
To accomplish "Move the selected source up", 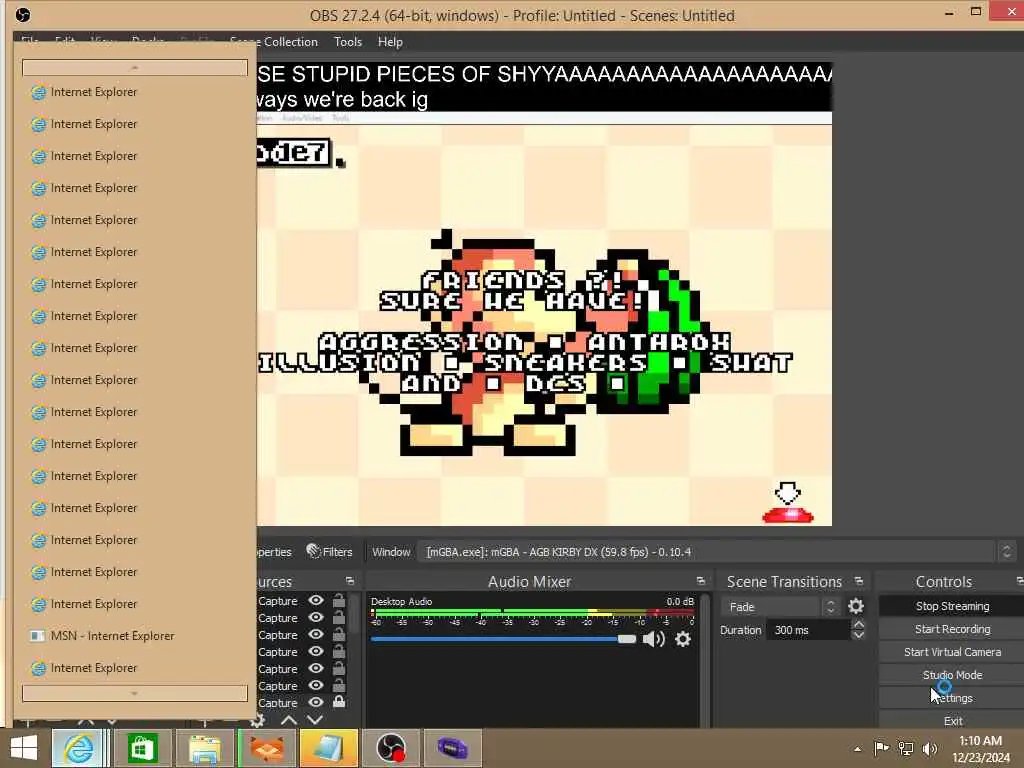I will pos(289,720).
